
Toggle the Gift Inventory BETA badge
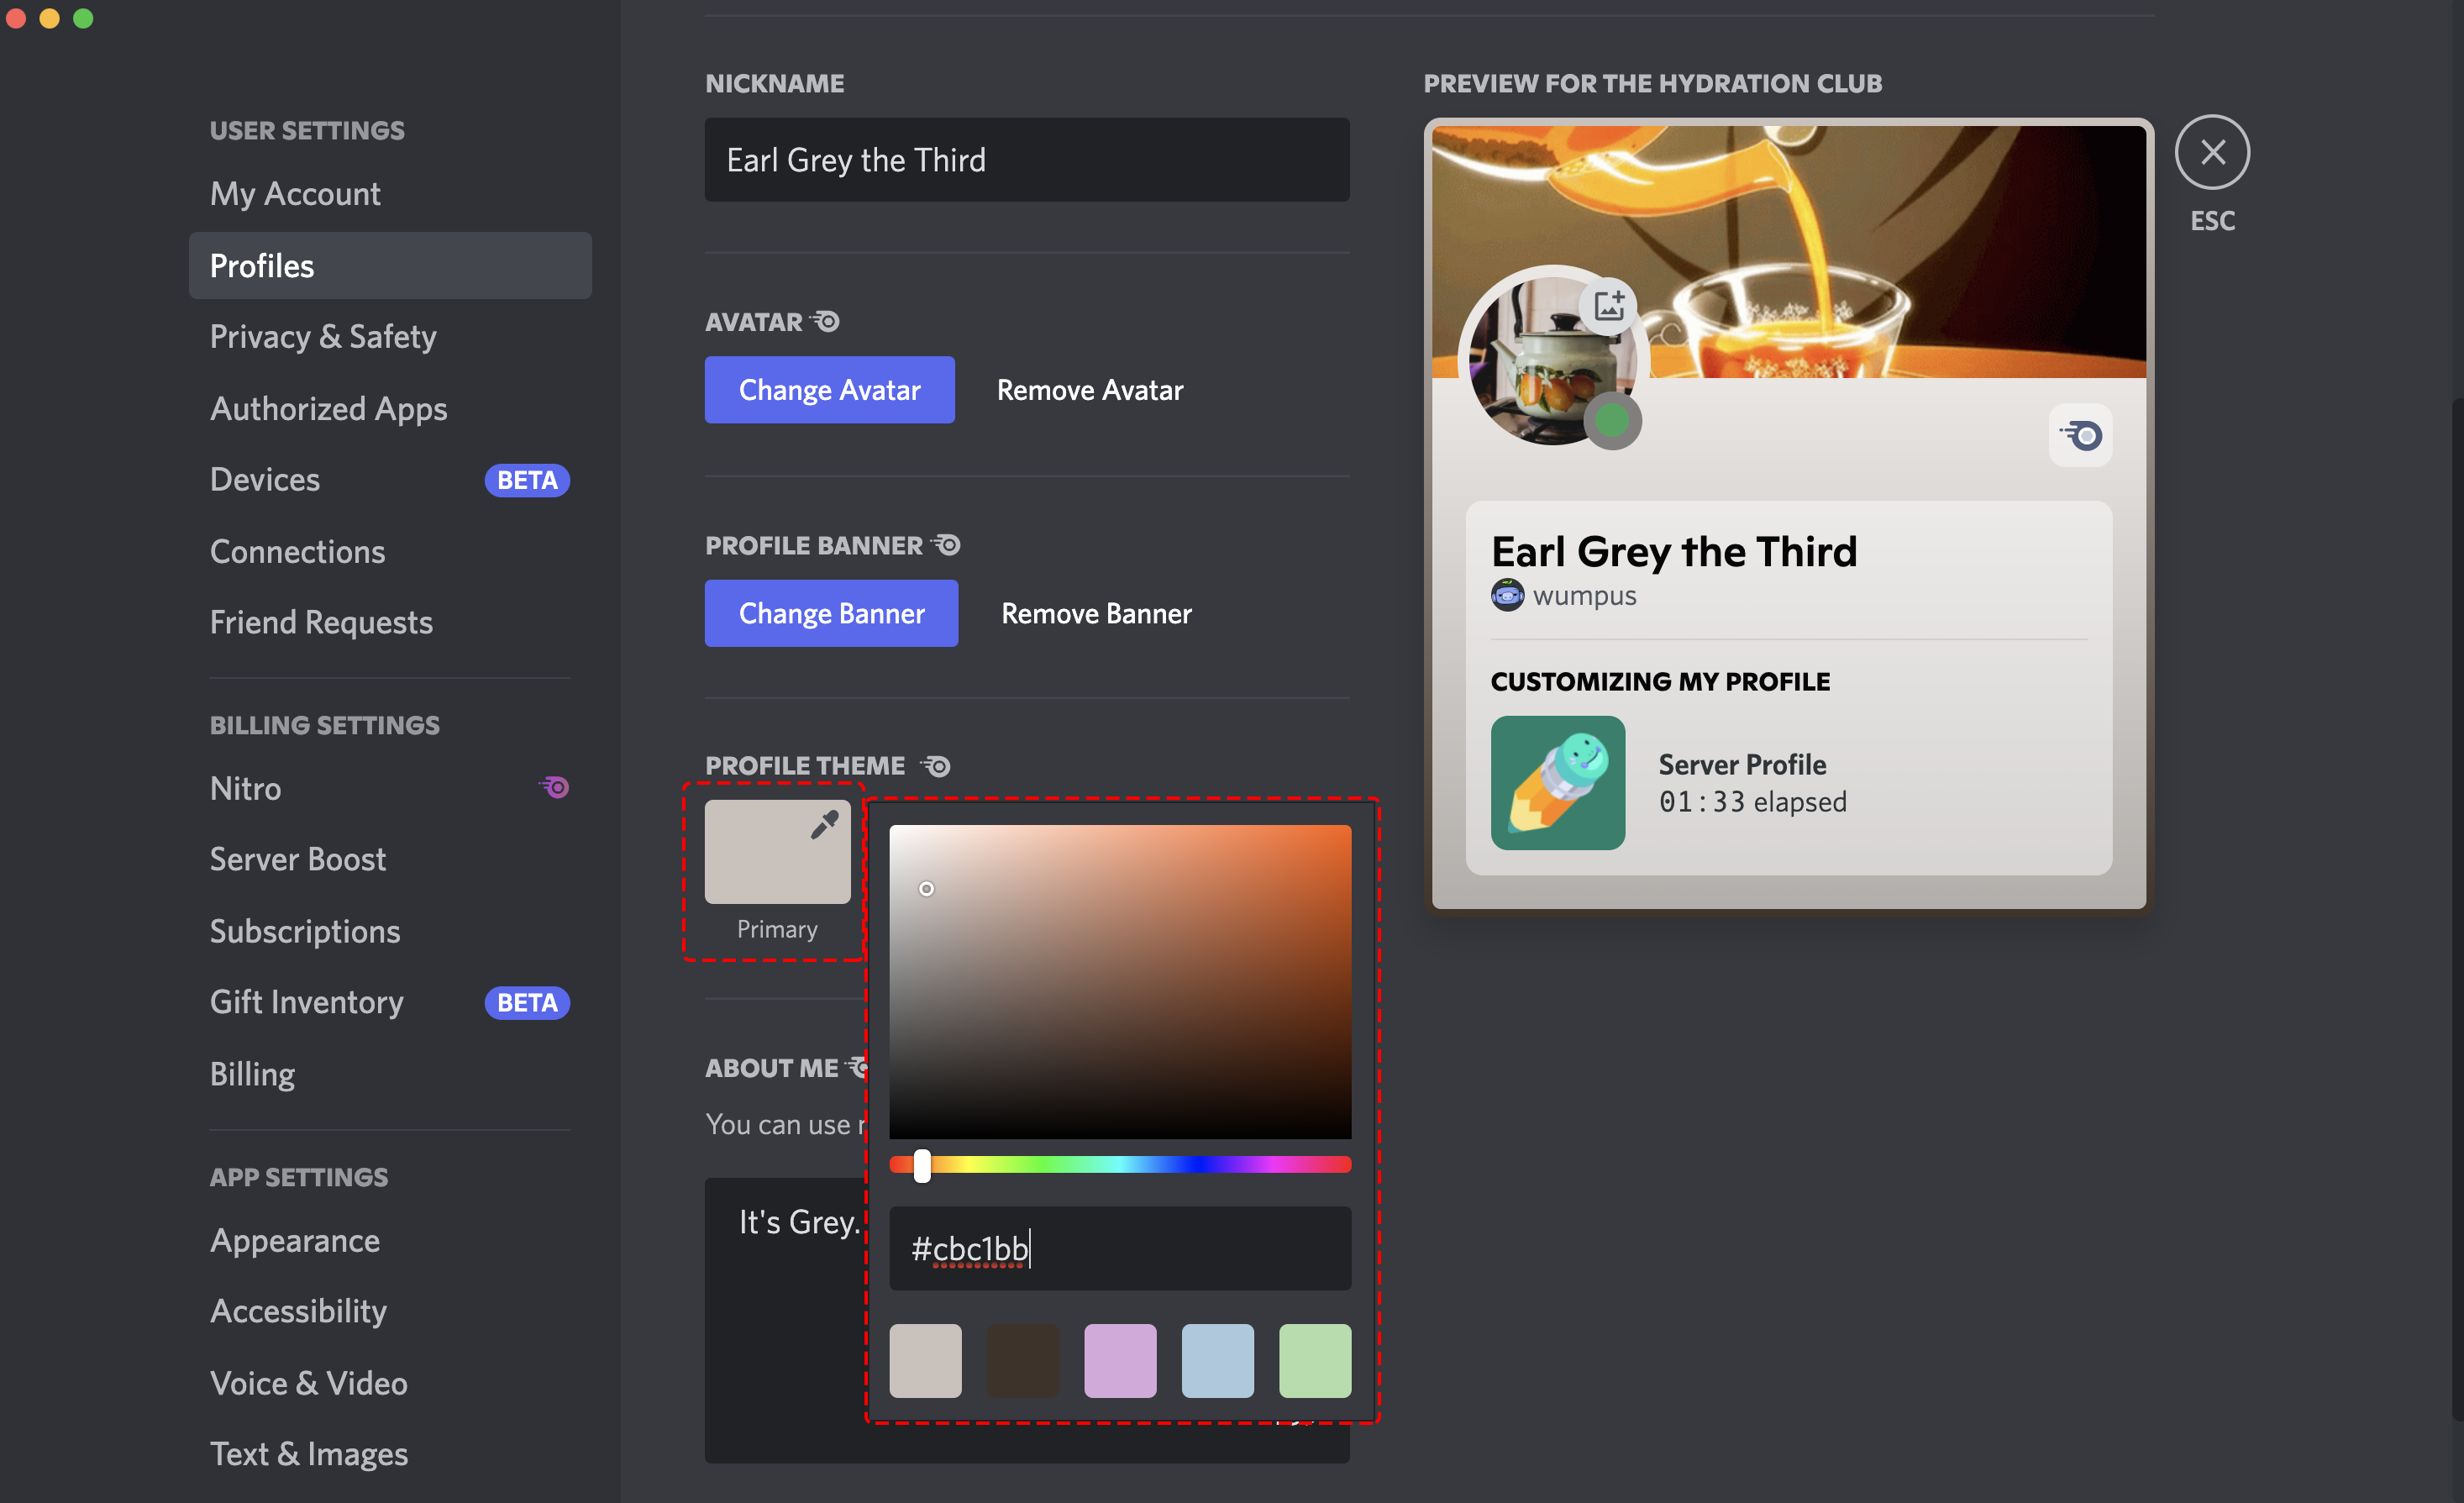[x=526, y=1003]
